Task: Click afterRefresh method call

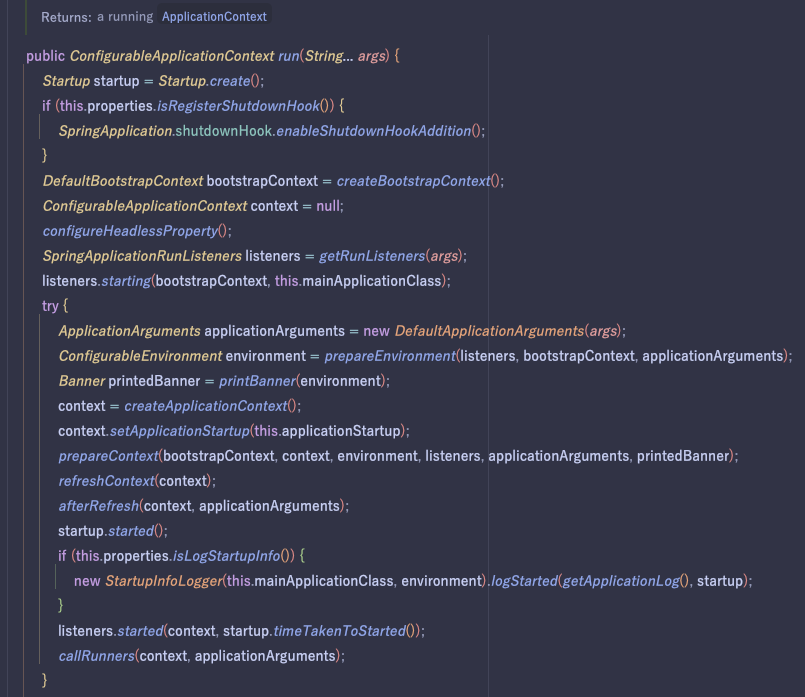Action: pos(99,507)
